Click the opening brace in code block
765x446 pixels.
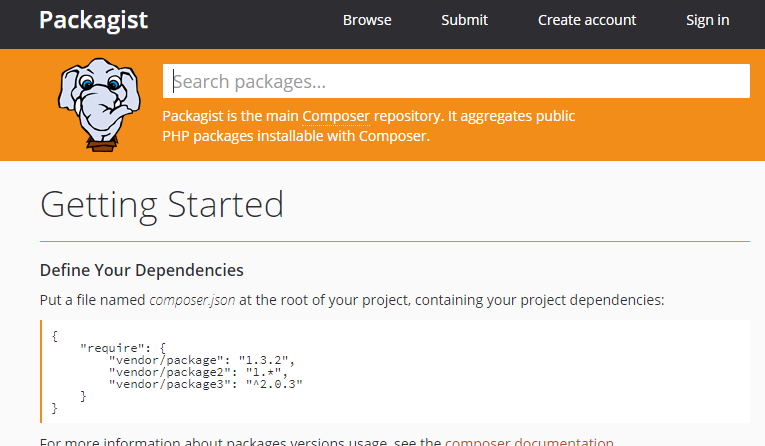[x=55, y=336]
